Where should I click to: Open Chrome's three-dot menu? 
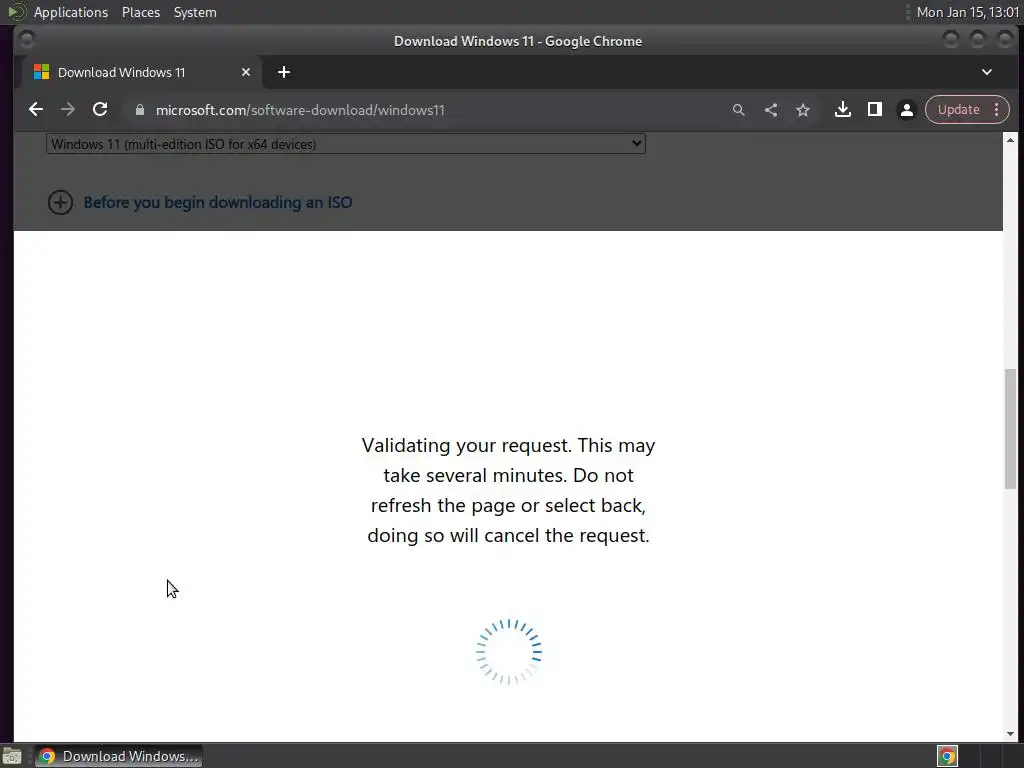pos(997,110)
